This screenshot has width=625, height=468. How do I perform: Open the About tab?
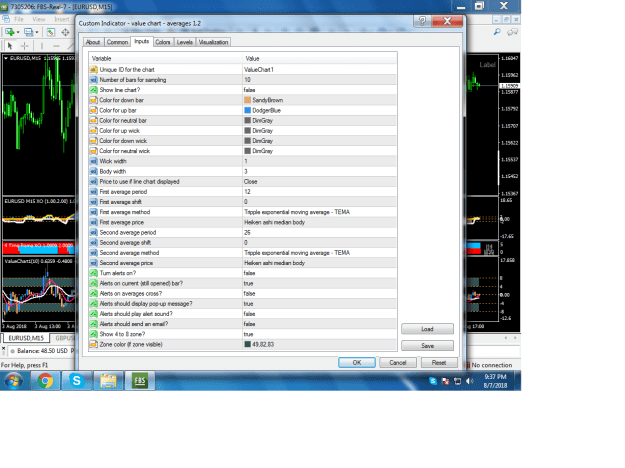(x=93, y=42)
